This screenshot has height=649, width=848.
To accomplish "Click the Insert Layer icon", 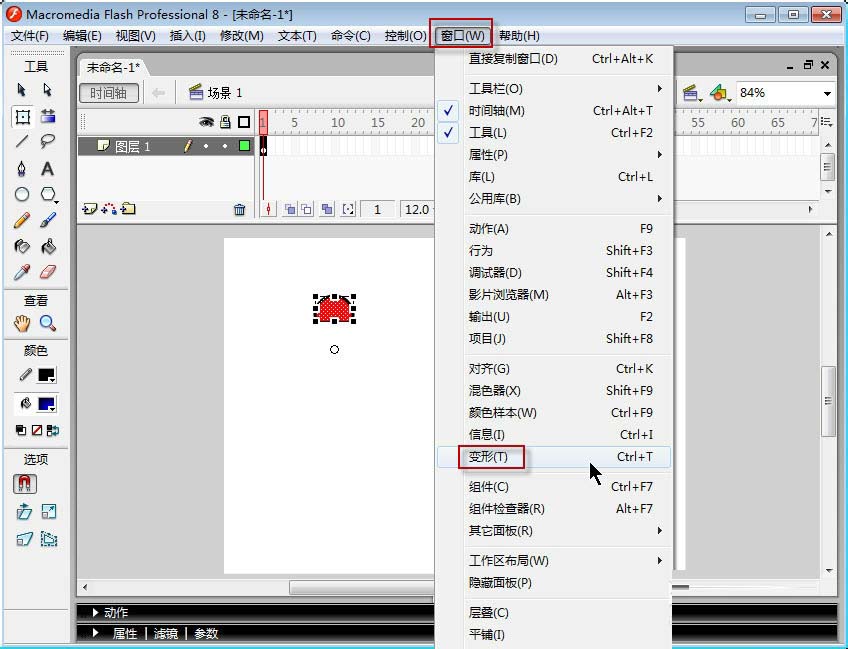I will [89, 209].
